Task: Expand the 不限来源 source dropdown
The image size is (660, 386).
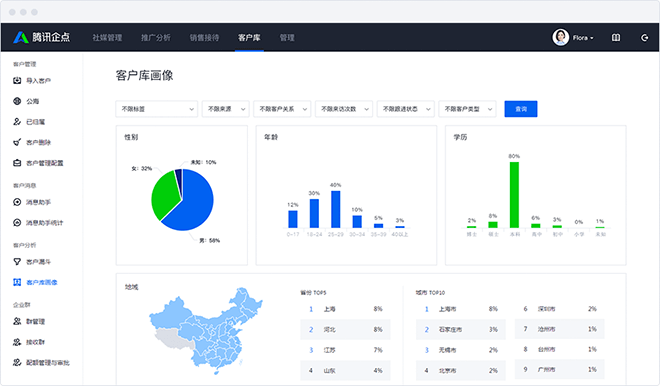Action: (226, 109)
